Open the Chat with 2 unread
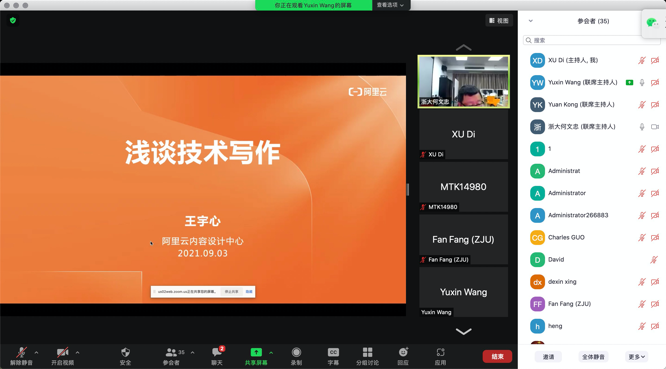The height and width of the screenshot is (369, 666). click(217, 356)
